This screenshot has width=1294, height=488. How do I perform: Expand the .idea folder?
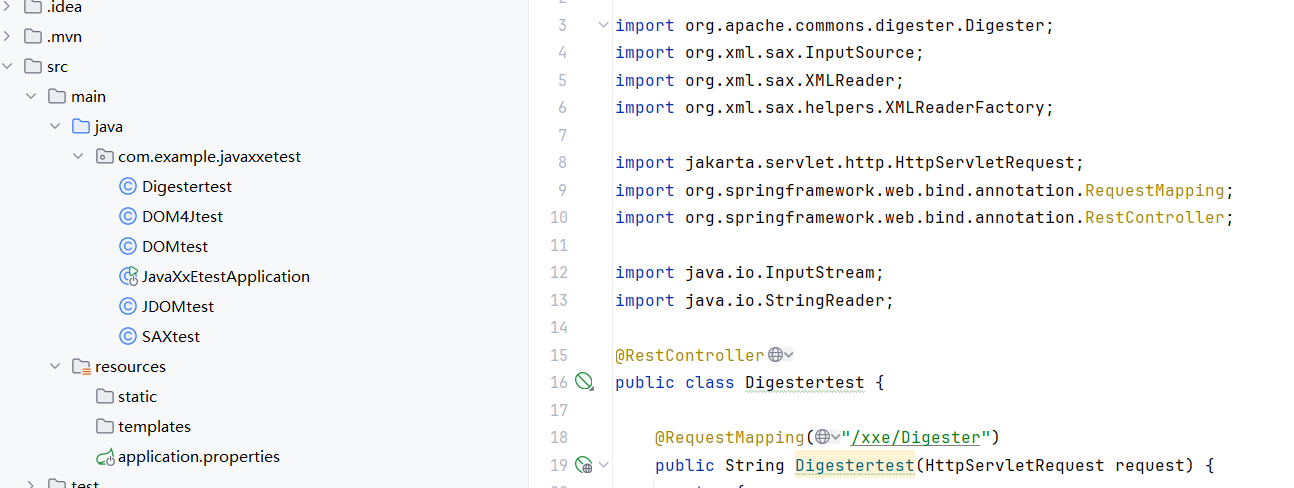[7, 7]
